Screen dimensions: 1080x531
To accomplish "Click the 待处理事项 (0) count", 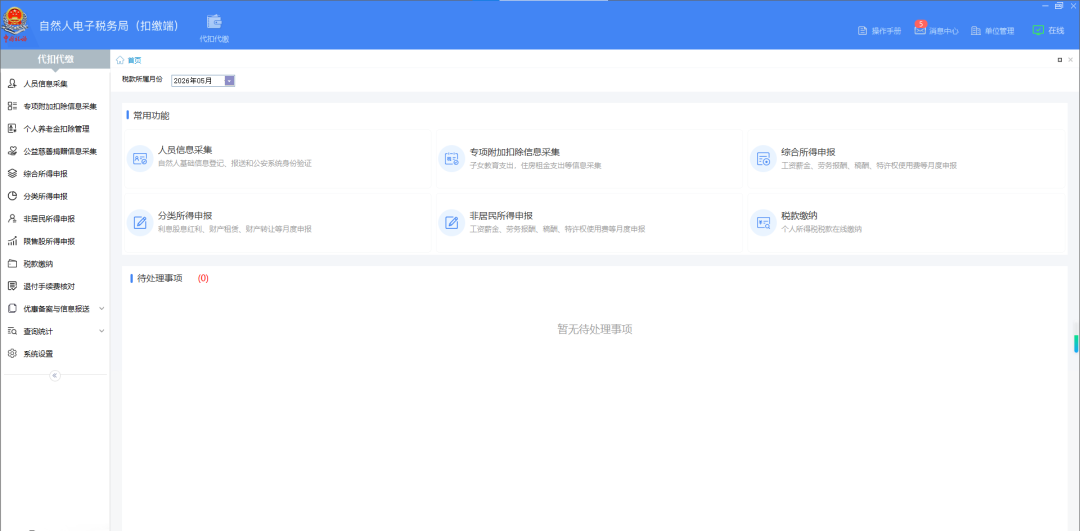I will [203, 278].
